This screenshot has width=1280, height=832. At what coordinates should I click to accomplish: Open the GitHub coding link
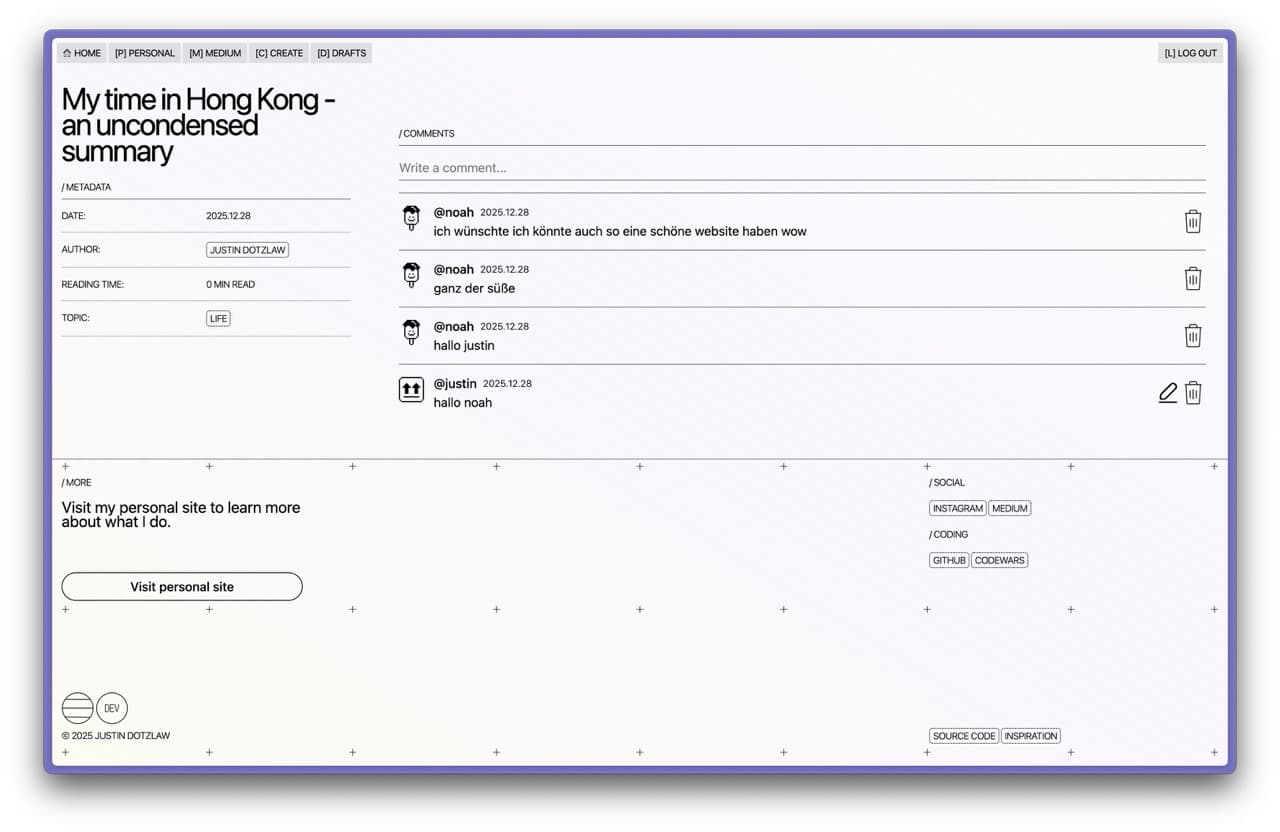click(x=949, y=560)
